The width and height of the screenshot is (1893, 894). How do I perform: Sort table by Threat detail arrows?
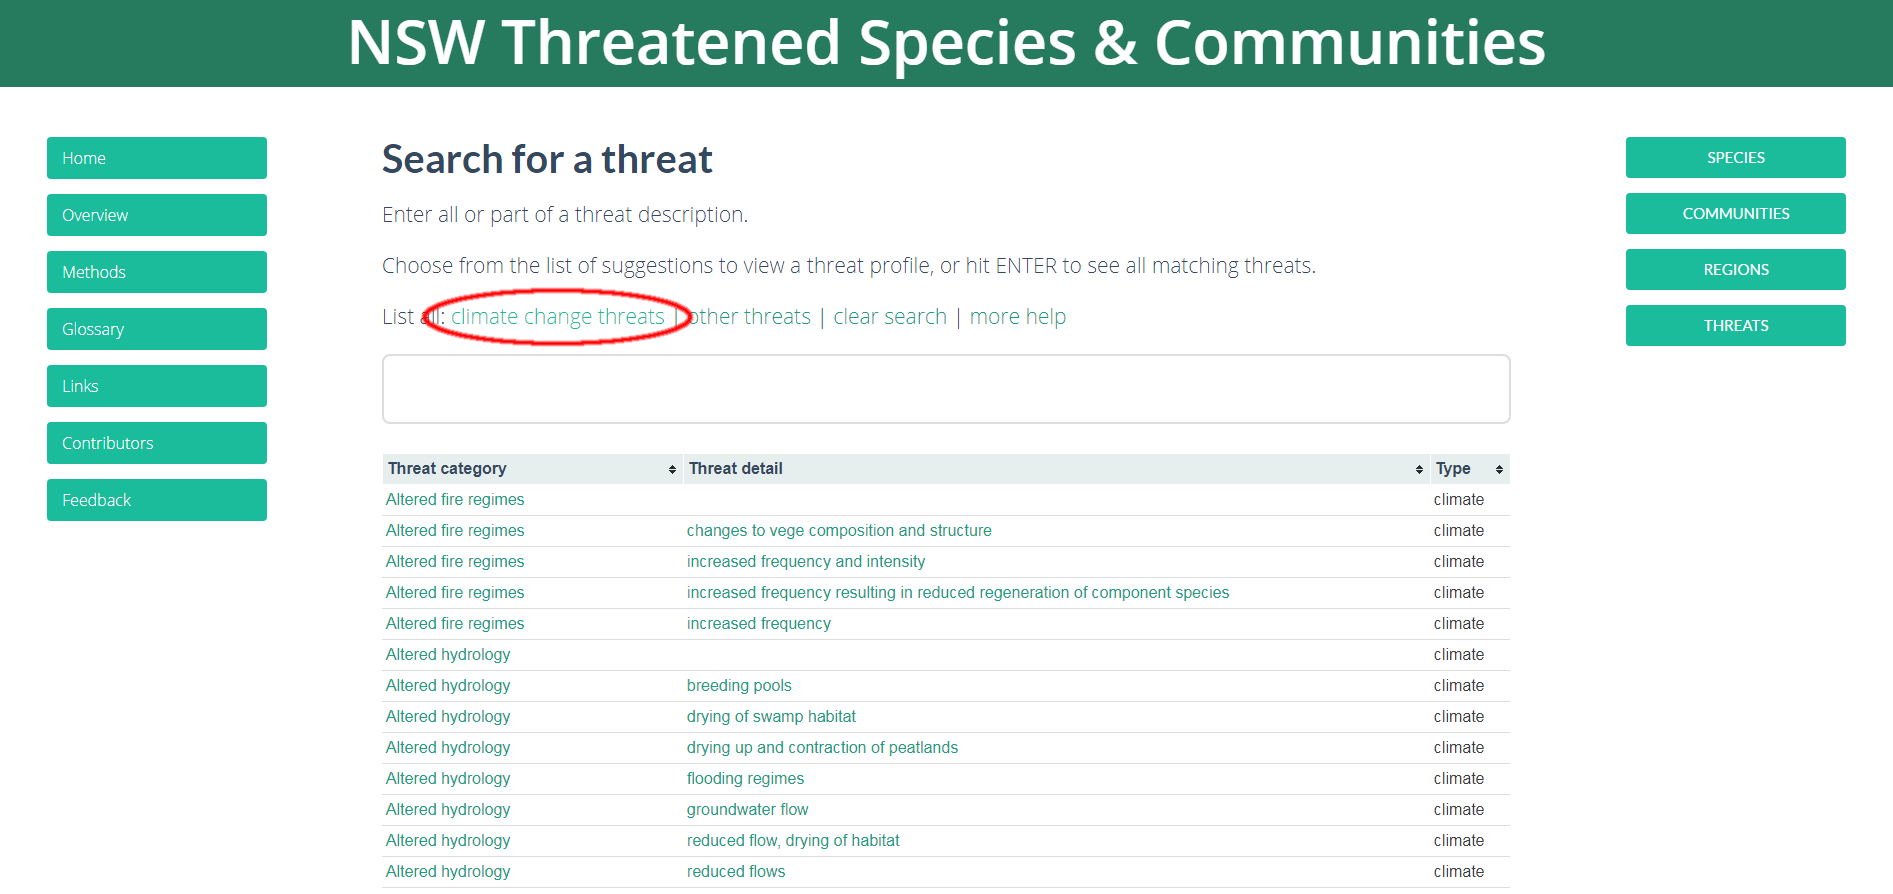tap(1419, 469)
